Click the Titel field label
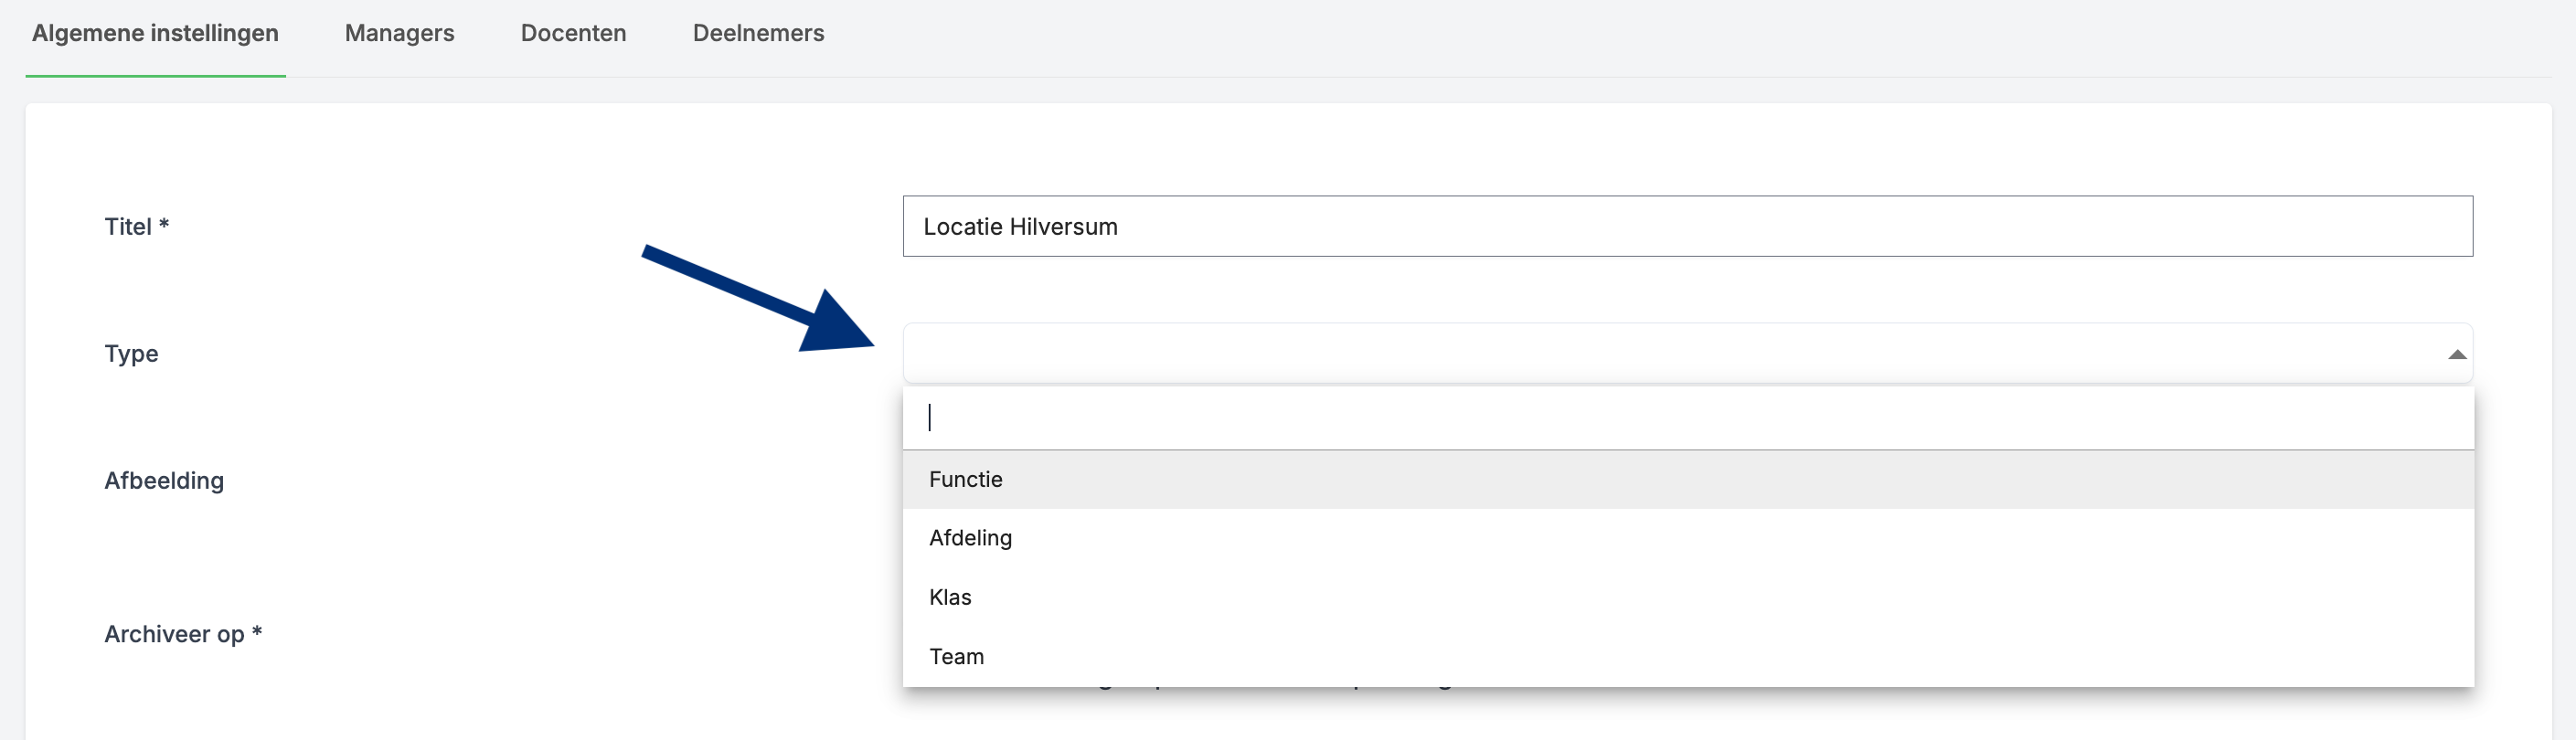Screen dimensions: 2576x740 tap(128, 227)
